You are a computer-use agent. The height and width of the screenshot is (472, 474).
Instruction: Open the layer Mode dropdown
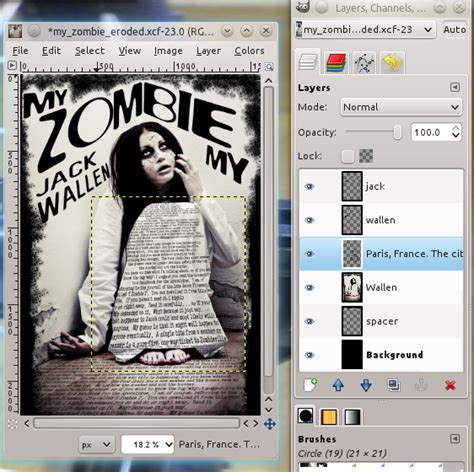point(401,107)
